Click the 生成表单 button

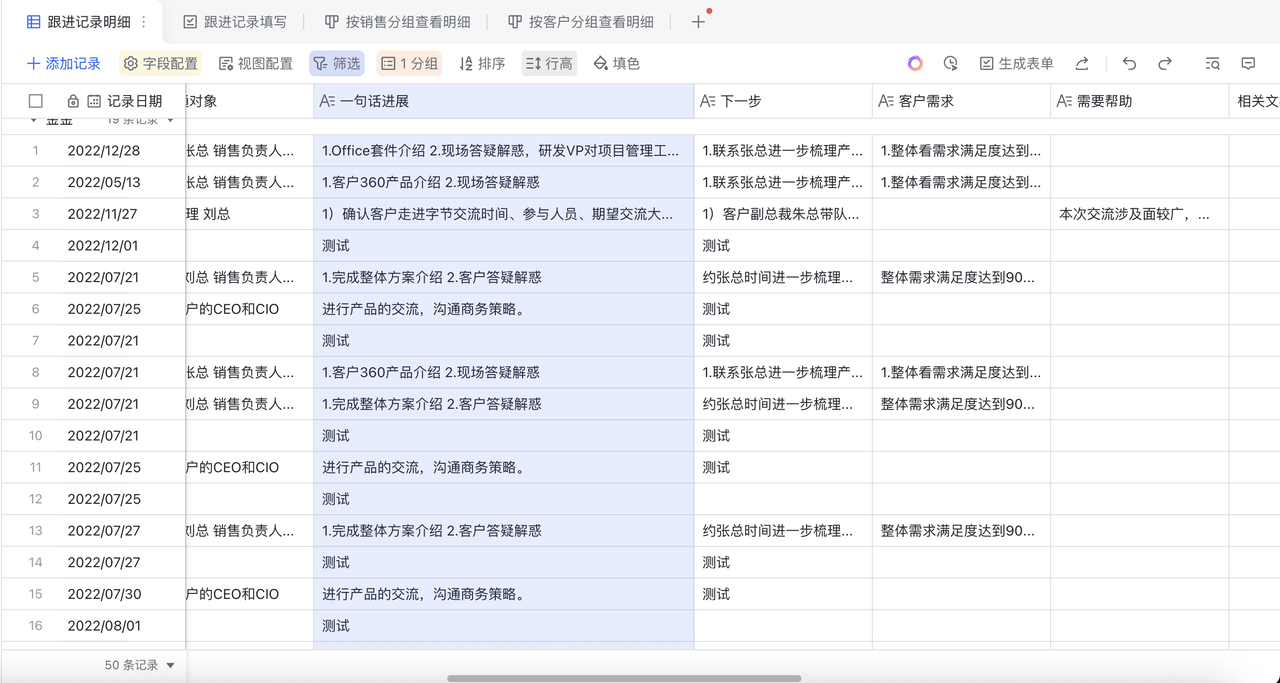click(1016, 63)
